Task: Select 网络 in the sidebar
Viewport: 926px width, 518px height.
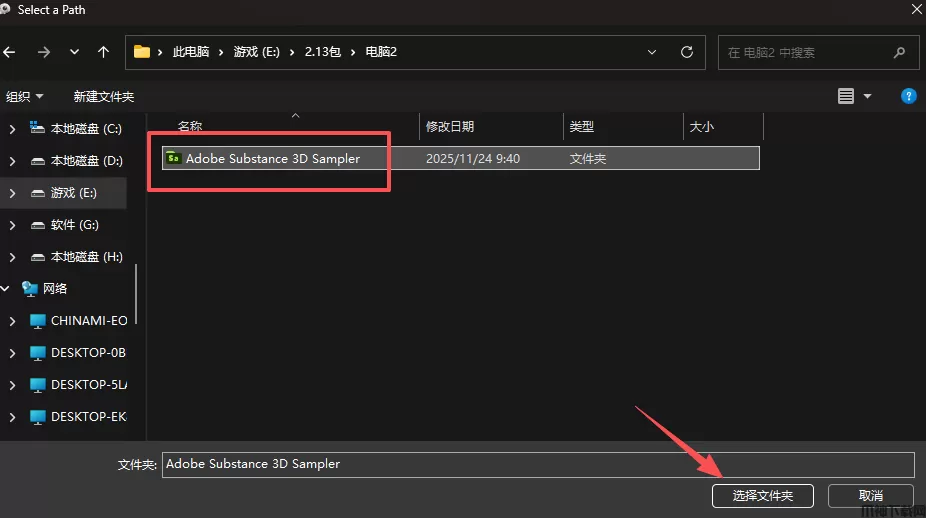Action: pyautogui.click(x=55, y=288)
